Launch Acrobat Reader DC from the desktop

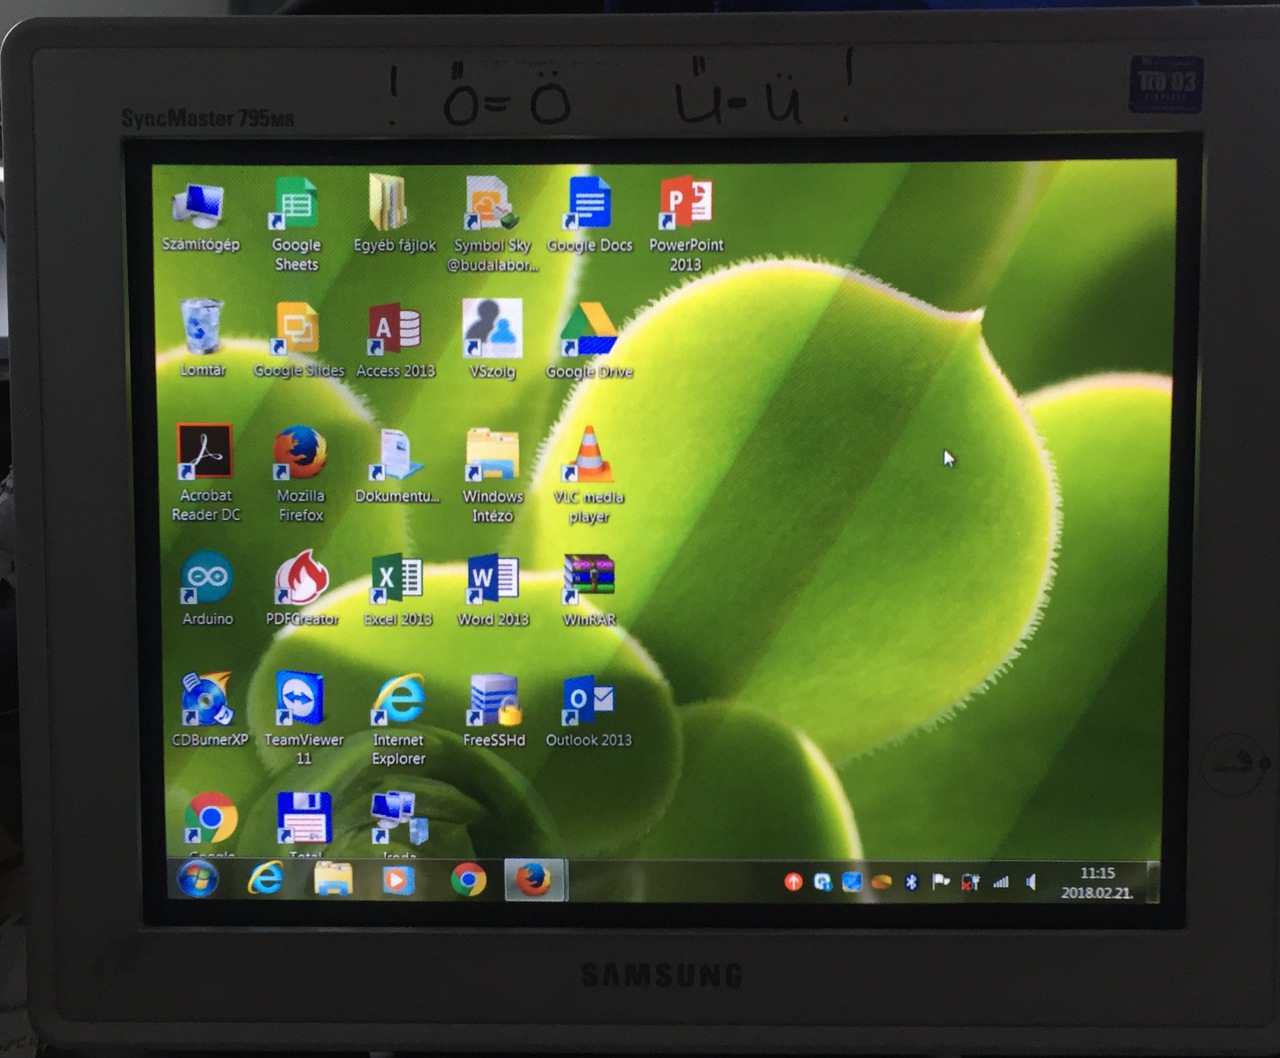[206, 473]
